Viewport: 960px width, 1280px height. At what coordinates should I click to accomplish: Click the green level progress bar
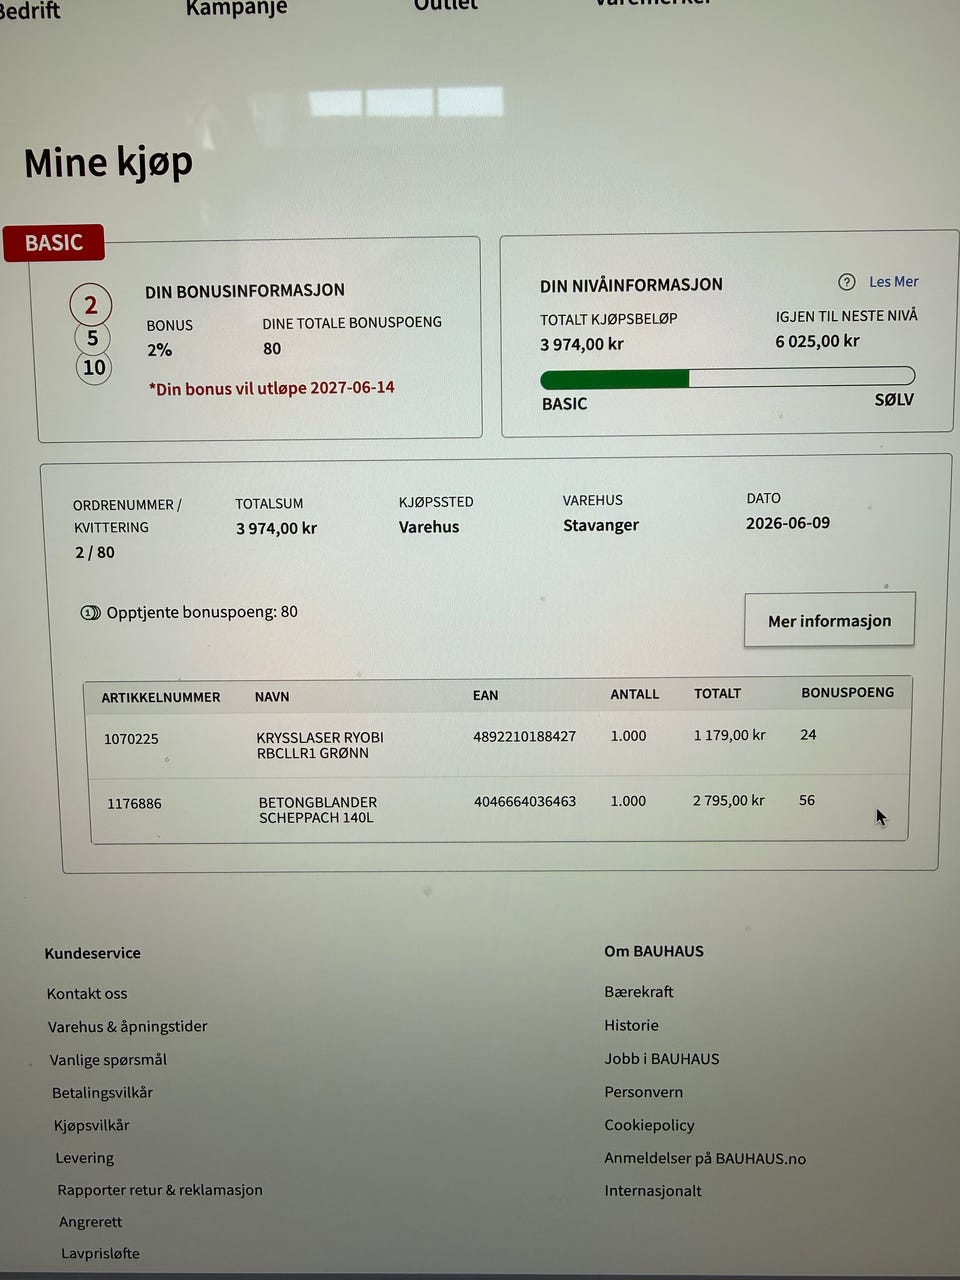pyautogui.click(x=727, y=378)
